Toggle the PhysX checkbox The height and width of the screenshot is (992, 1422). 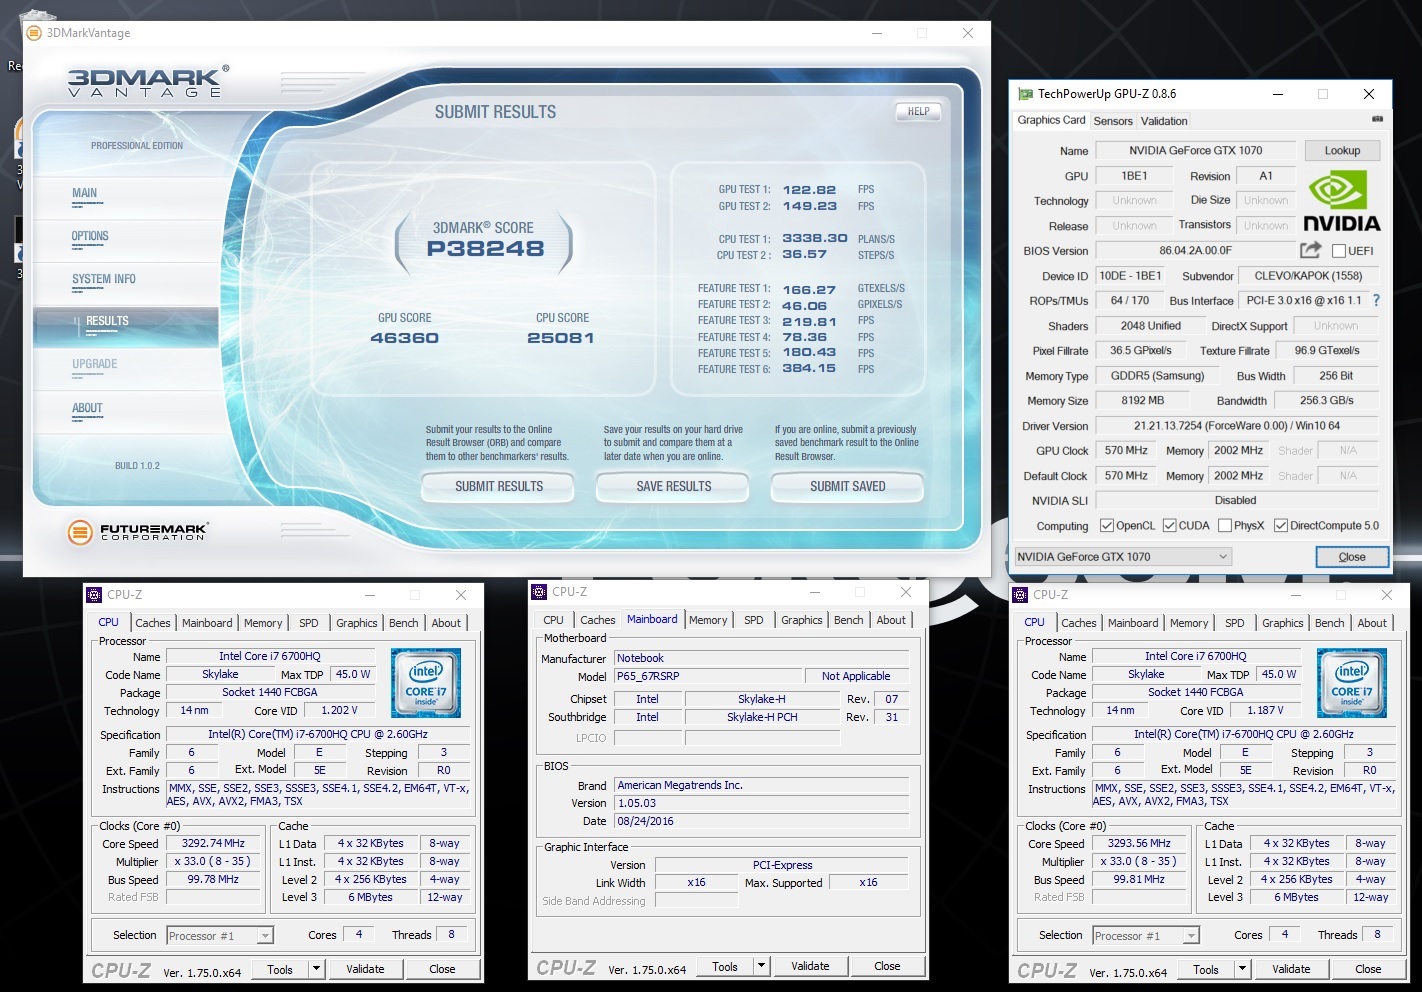pyautogui.click(x=1224, y=526)
